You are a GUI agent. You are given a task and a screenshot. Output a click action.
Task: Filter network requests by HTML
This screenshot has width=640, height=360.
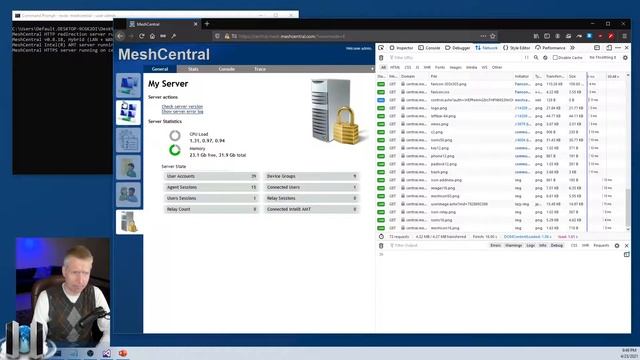395,67
